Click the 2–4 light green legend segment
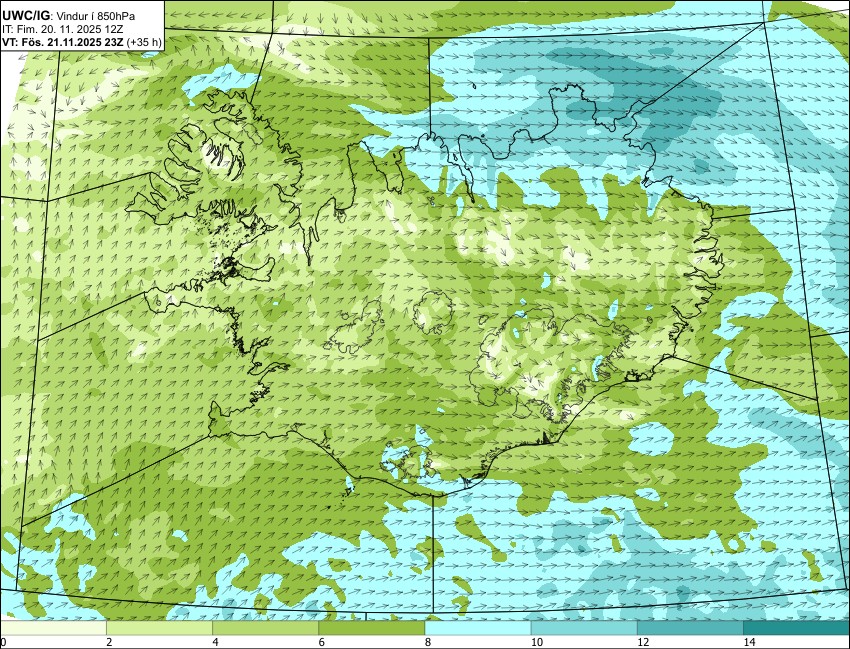 (x=159, y=628)
